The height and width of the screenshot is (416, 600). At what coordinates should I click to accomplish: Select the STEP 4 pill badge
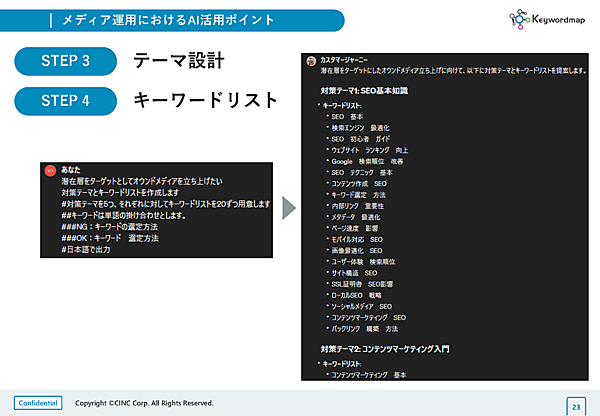(66, 101)
